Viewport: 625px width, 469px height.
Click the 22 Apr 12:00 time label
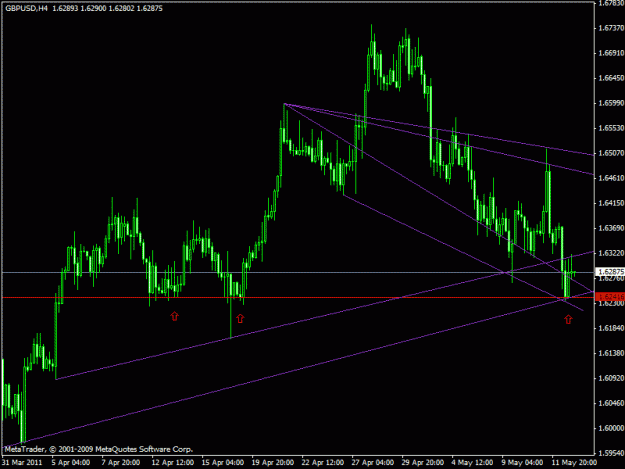click(x=323, y=463)
